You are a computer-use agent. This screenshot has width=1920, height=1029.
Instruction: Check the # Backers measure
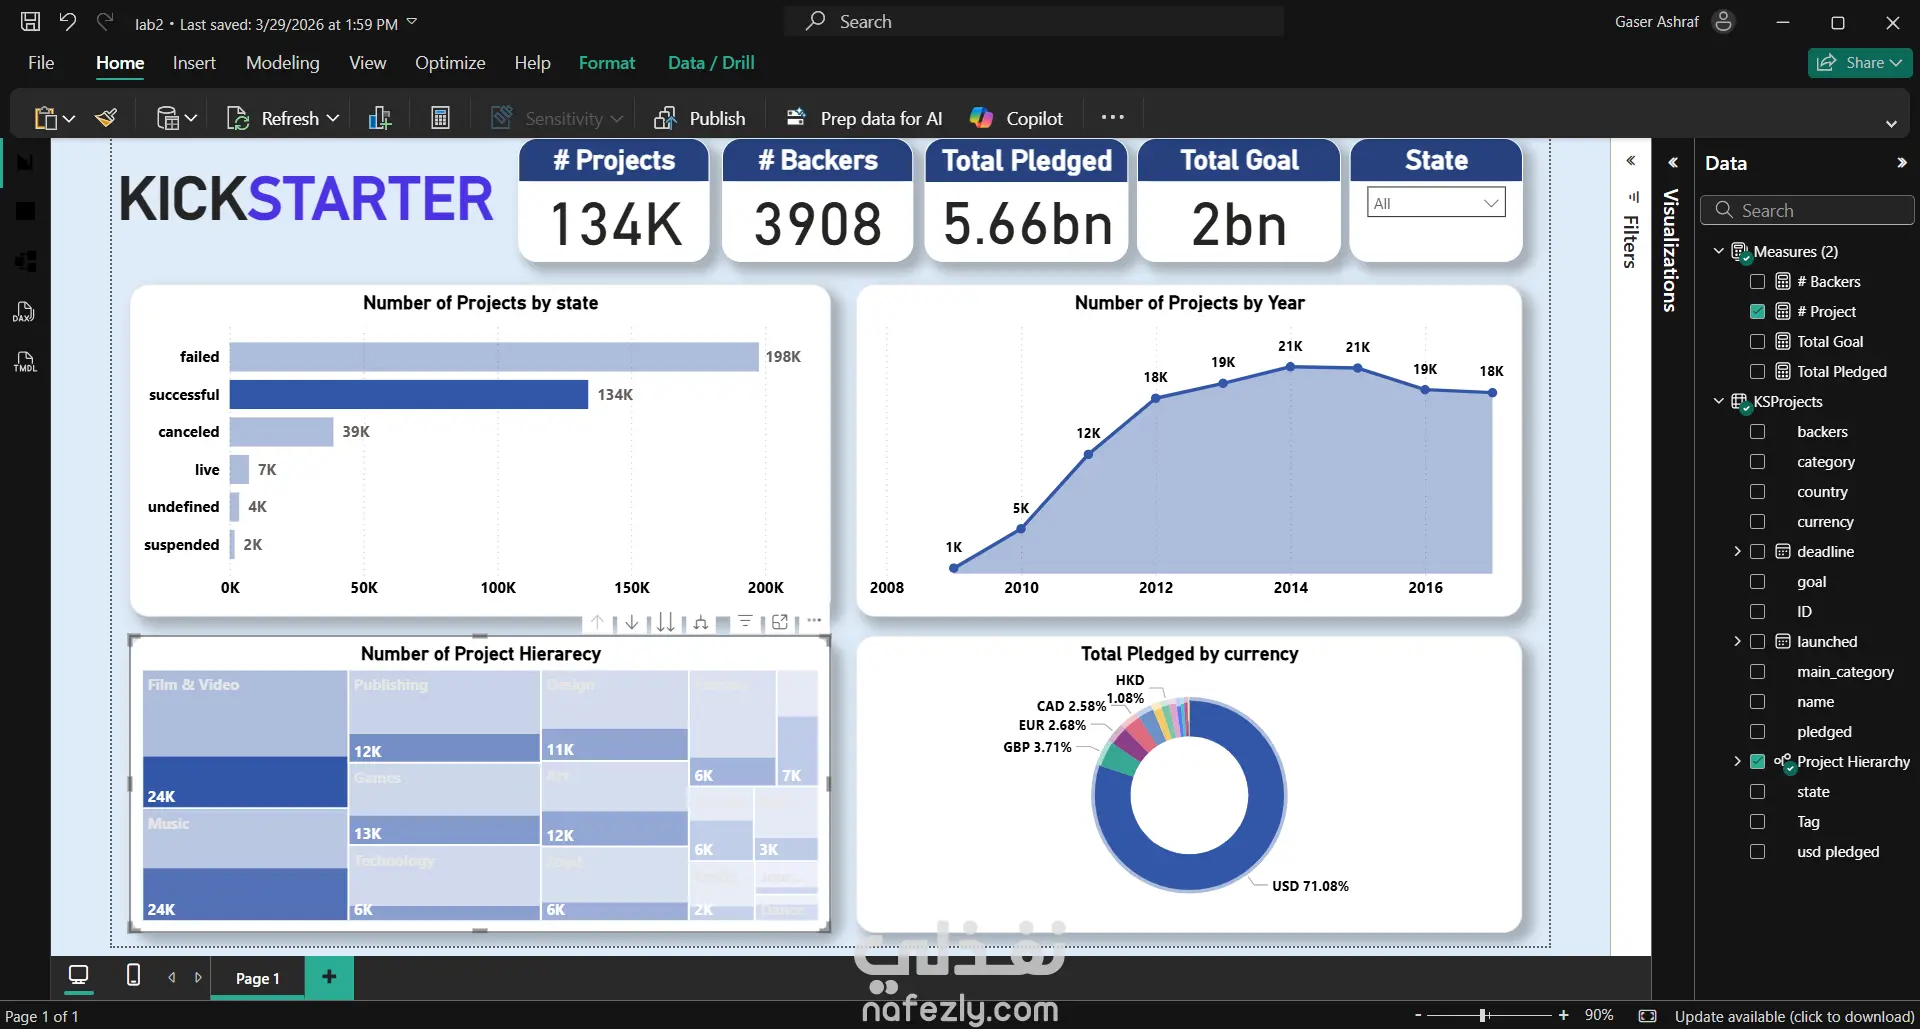pos(1757,282)
